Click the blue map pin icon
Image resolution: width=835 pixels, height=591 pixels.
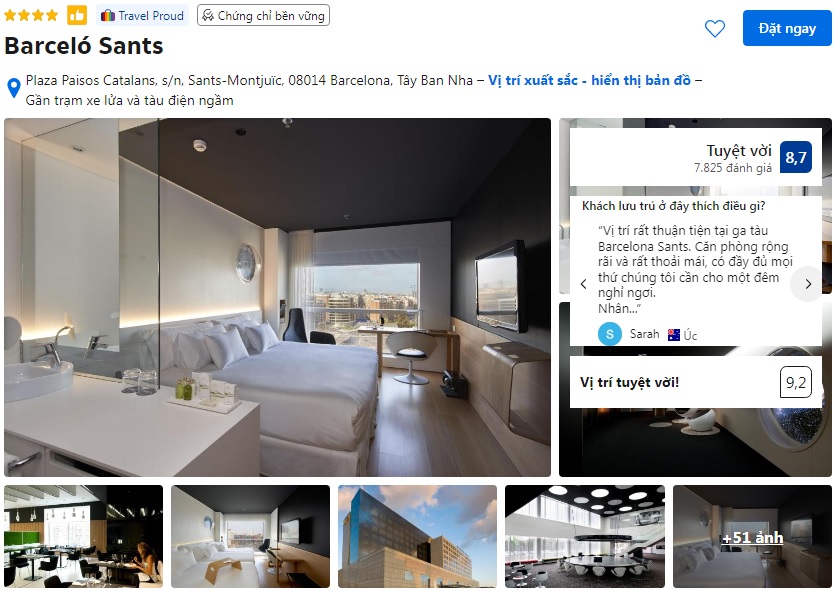click(14, 88)
